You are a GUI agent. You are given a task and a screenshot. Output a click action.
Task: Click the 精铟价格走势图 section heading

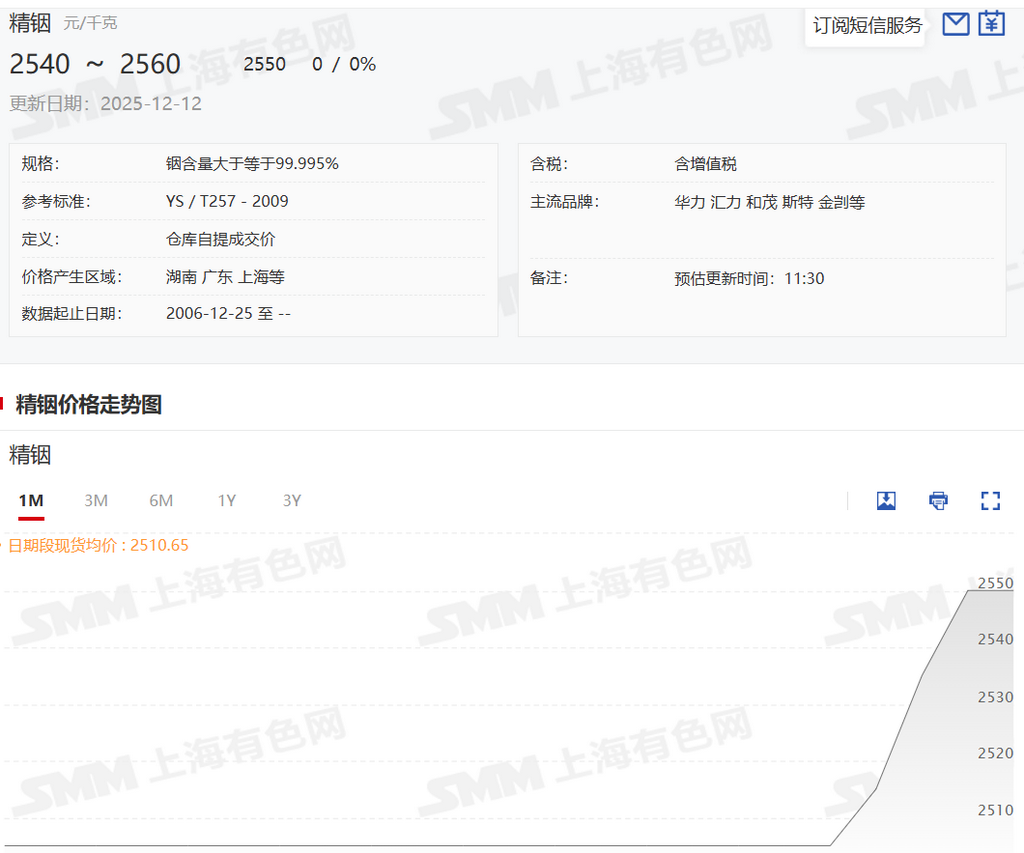[x=89, y=405]
